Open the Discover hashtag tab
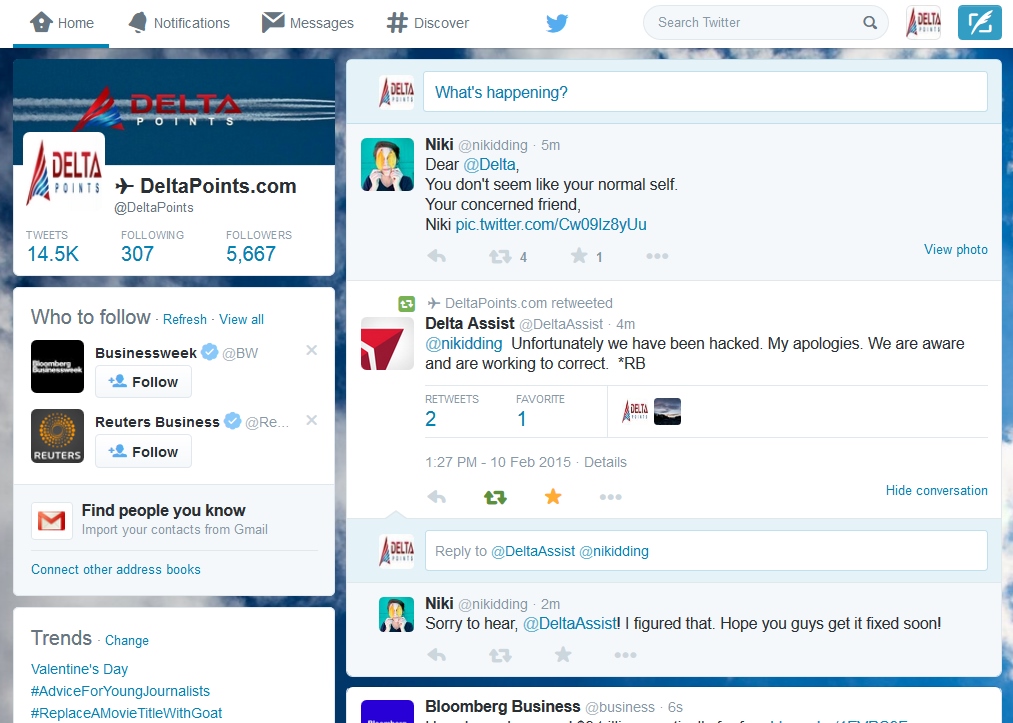Image resolution: width=1013 pixels, height=723 pixels. point(428,23)
